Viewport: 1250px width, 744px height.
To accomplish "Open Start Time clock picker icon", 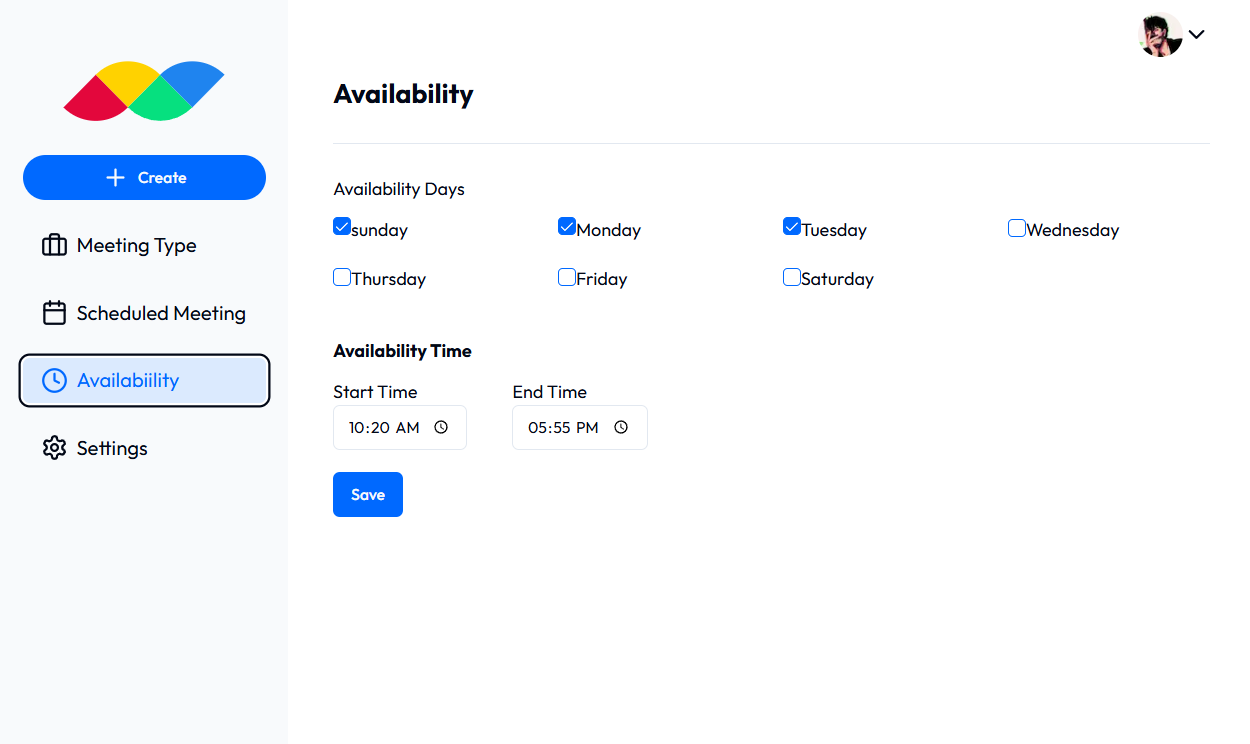I will click(x=441, y=427).
